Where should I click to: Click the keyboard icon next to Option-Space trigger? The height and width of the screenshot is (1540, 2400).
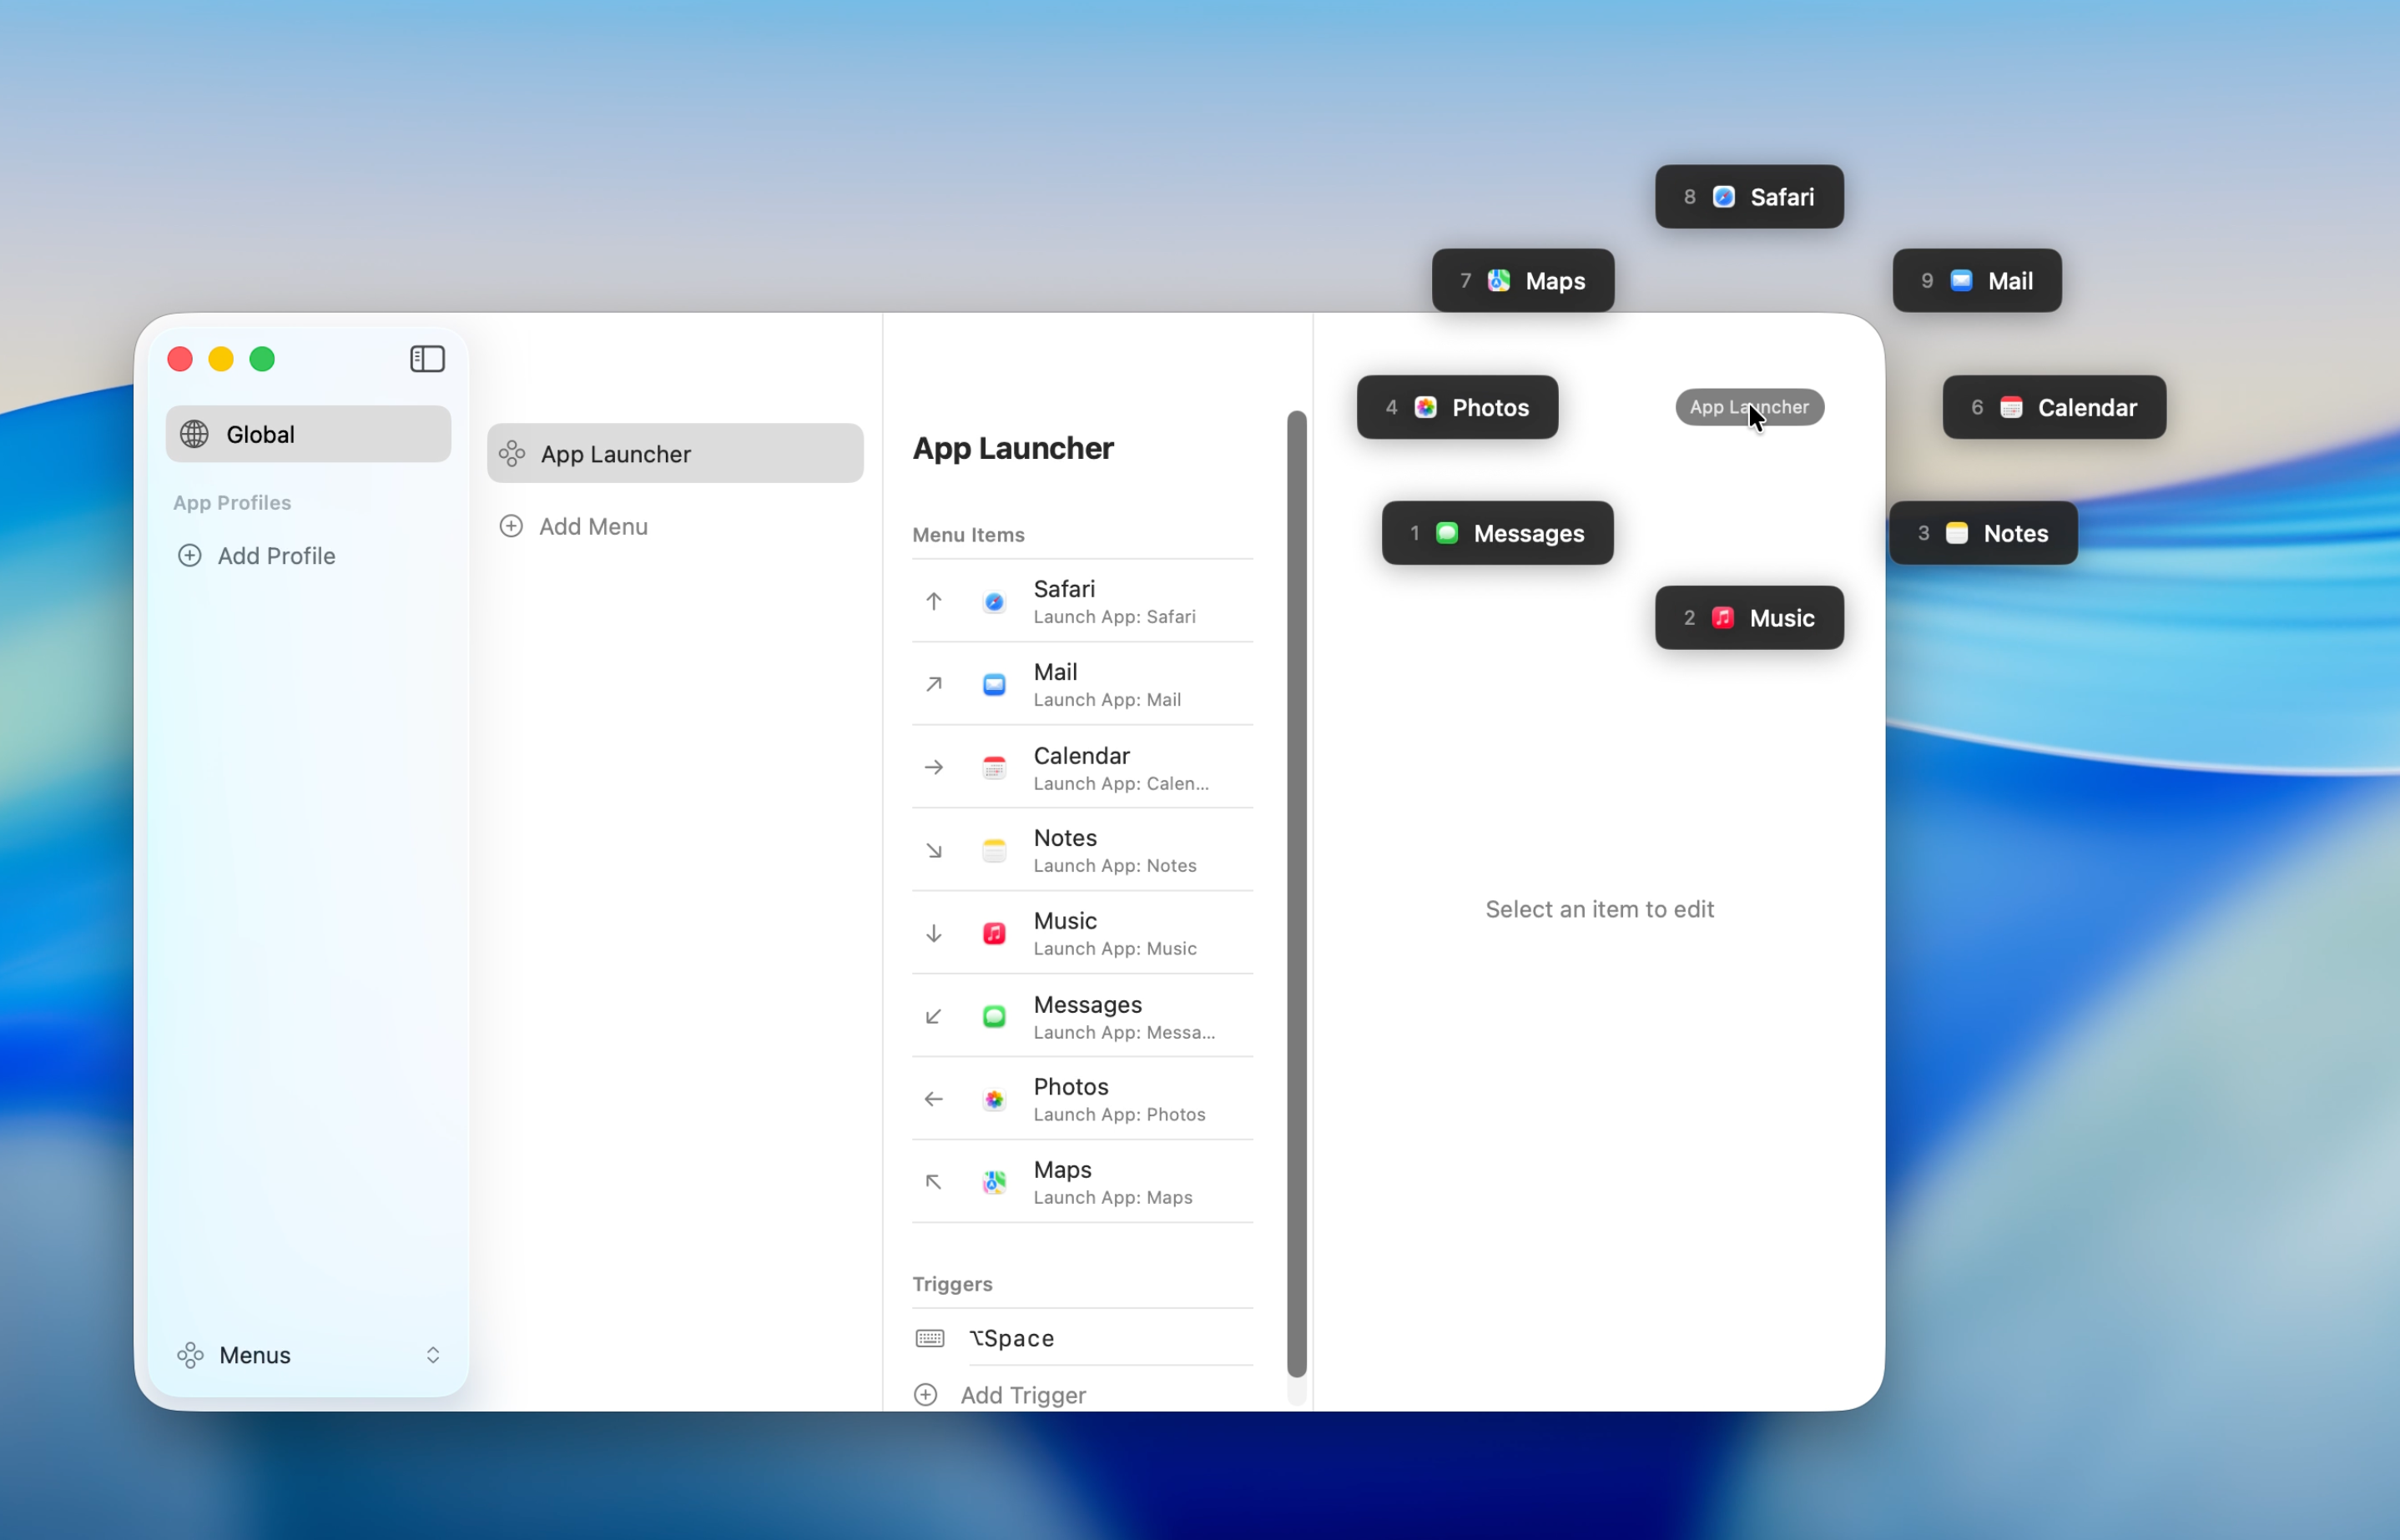(929, 1338)
